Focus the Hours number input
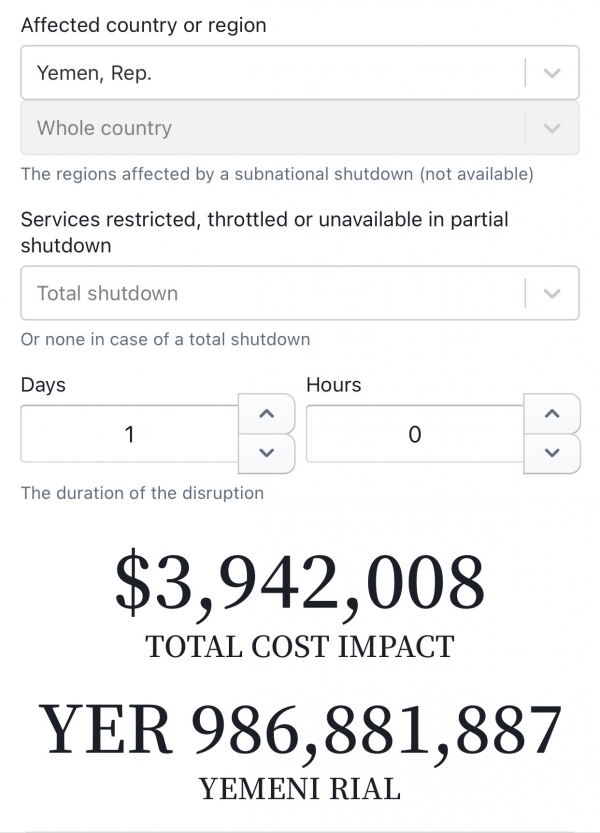Screen dimensions: 600x833 click(414, 434)
